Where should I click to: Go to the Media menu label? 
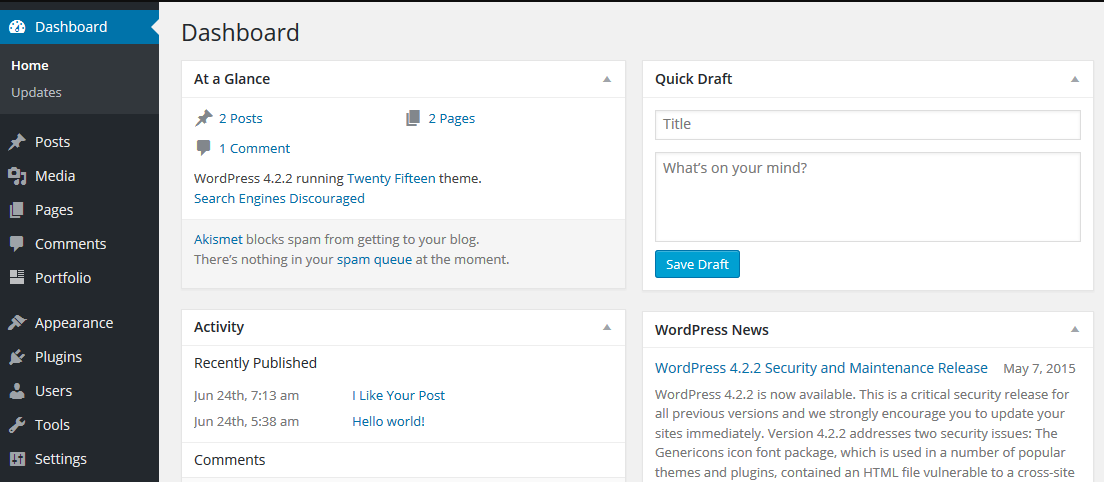[x=55, y=176]
